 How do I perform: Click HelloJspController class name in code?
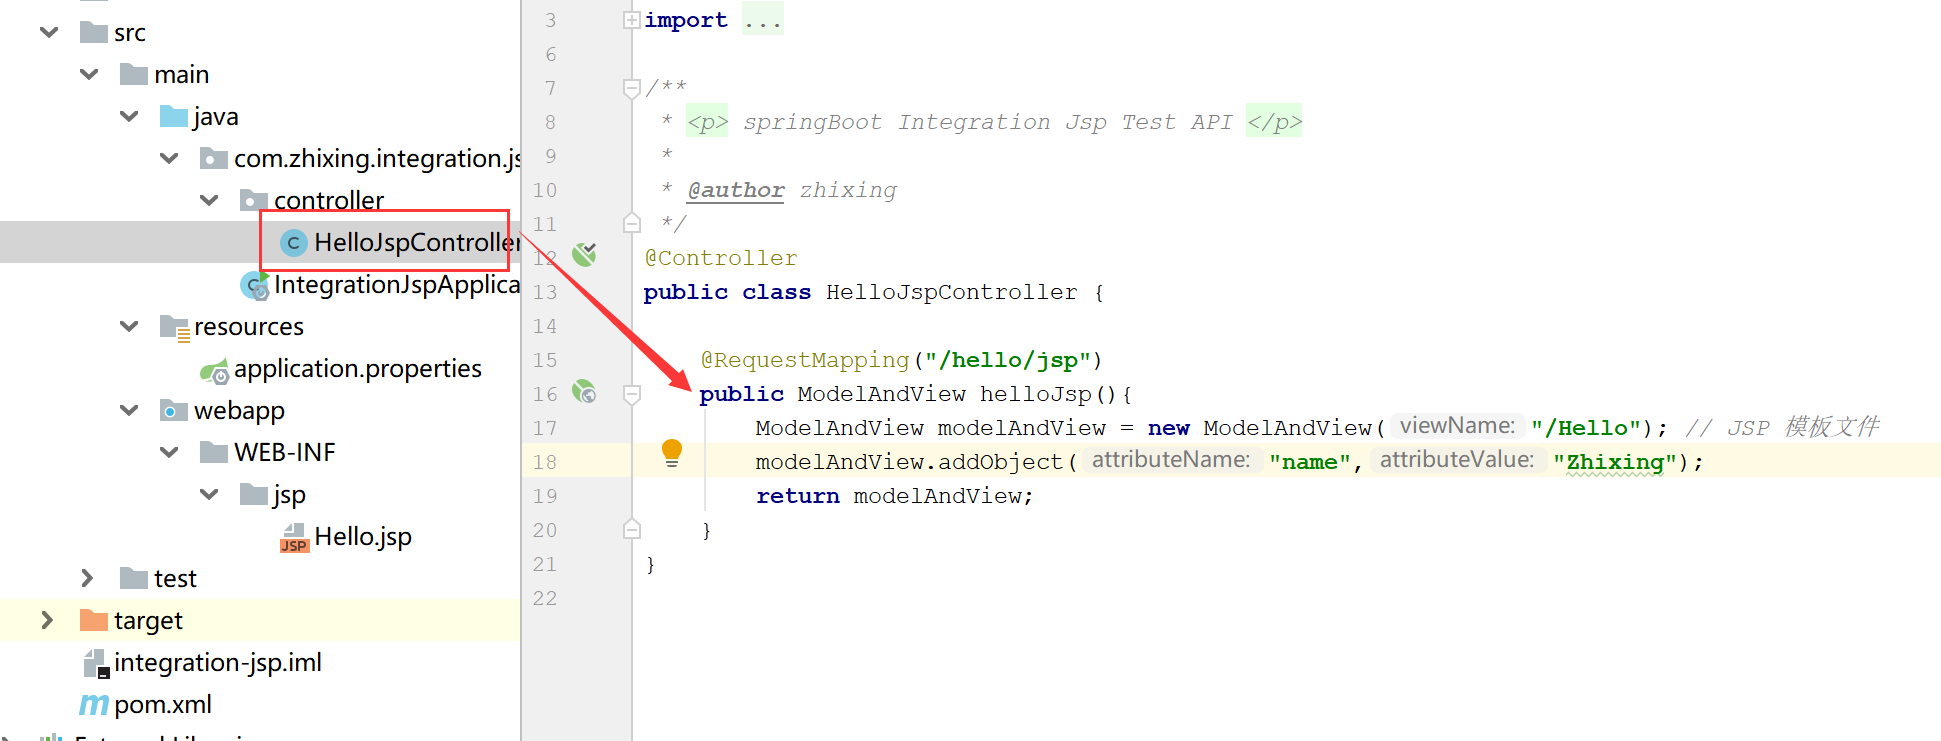click(x=952, y=292)
